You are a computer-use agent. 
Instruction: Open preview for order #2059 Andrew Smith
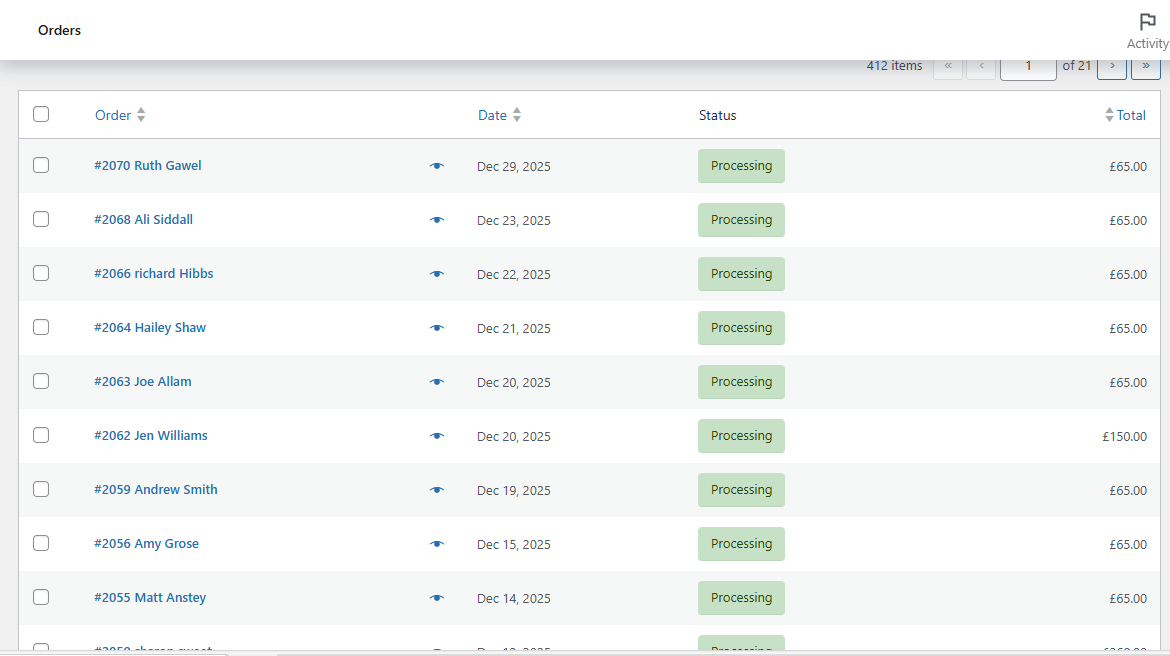click(437, 490)
